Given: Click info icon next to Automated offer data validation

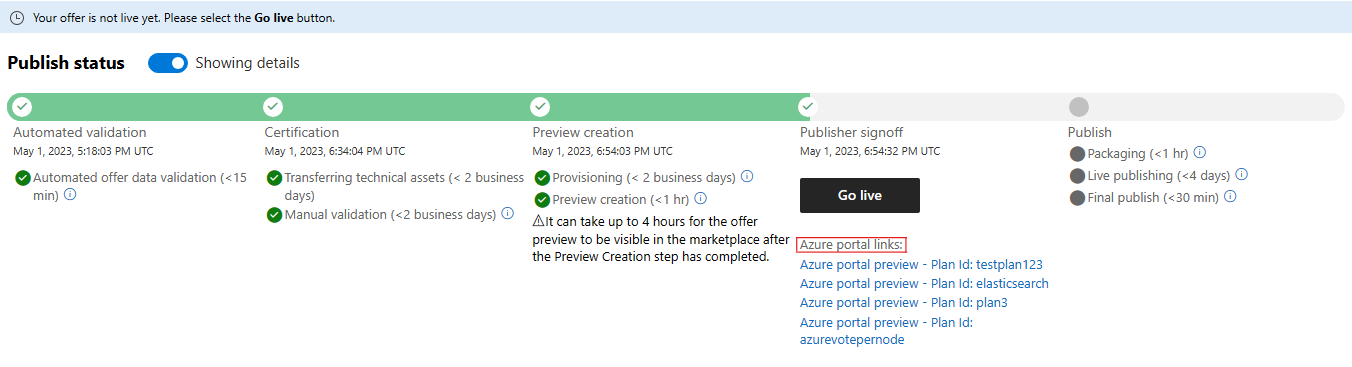Looking at the screenshot, I should (70, 194).
